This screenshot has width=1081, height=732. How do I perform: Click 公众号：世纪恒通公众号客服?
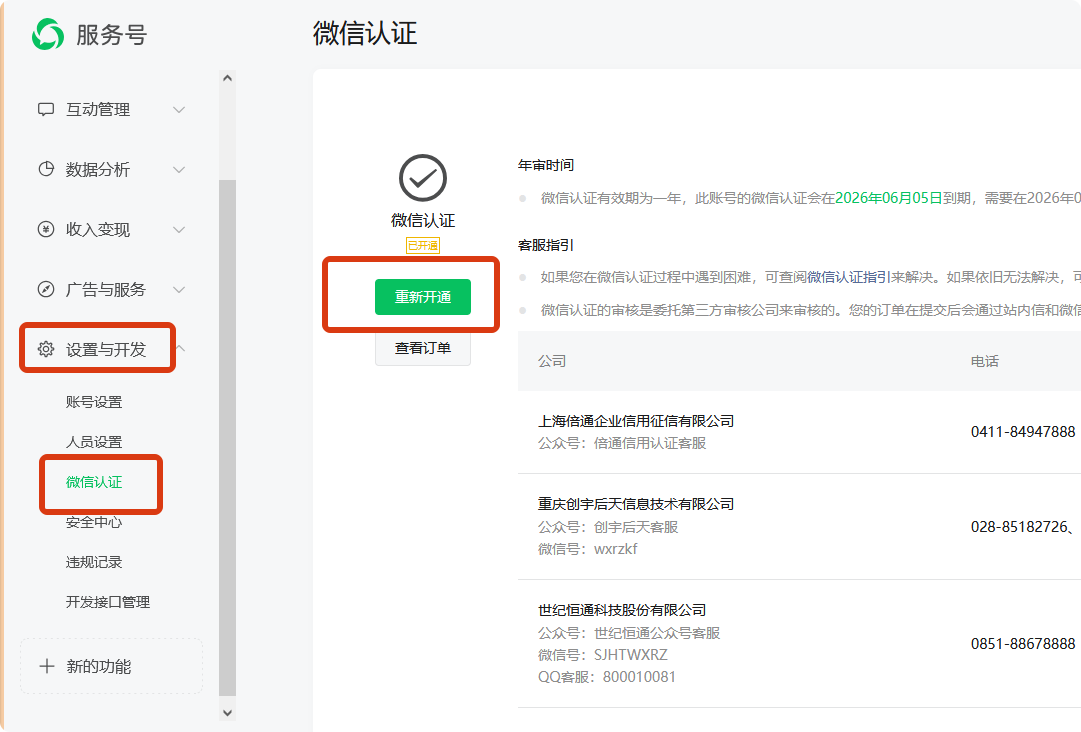pos(629,633)
